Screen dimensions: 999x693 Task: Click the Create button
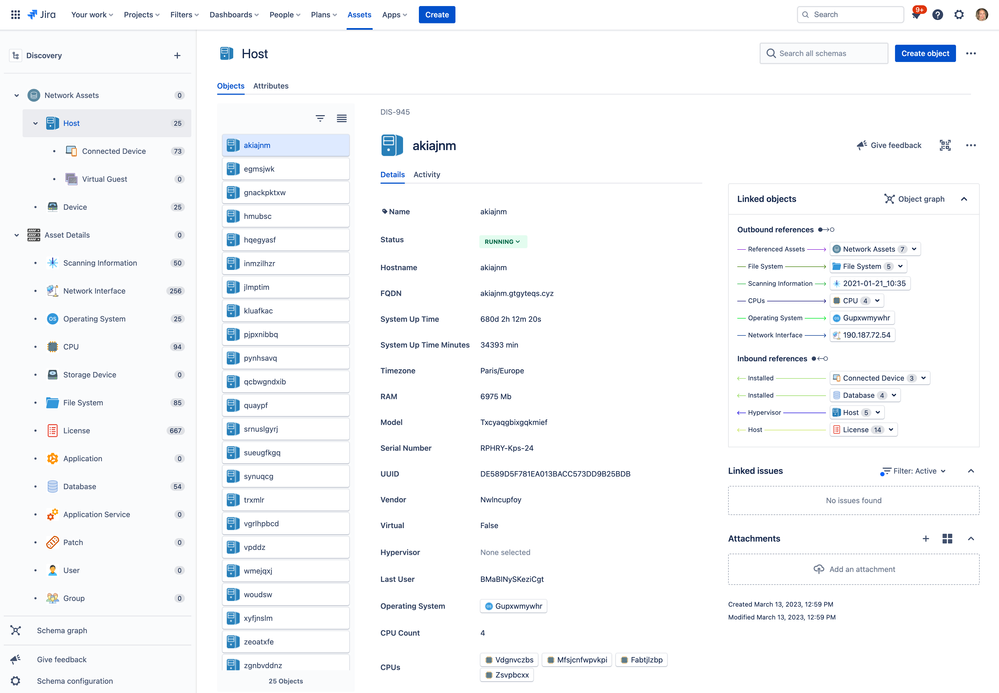point(437,15)
